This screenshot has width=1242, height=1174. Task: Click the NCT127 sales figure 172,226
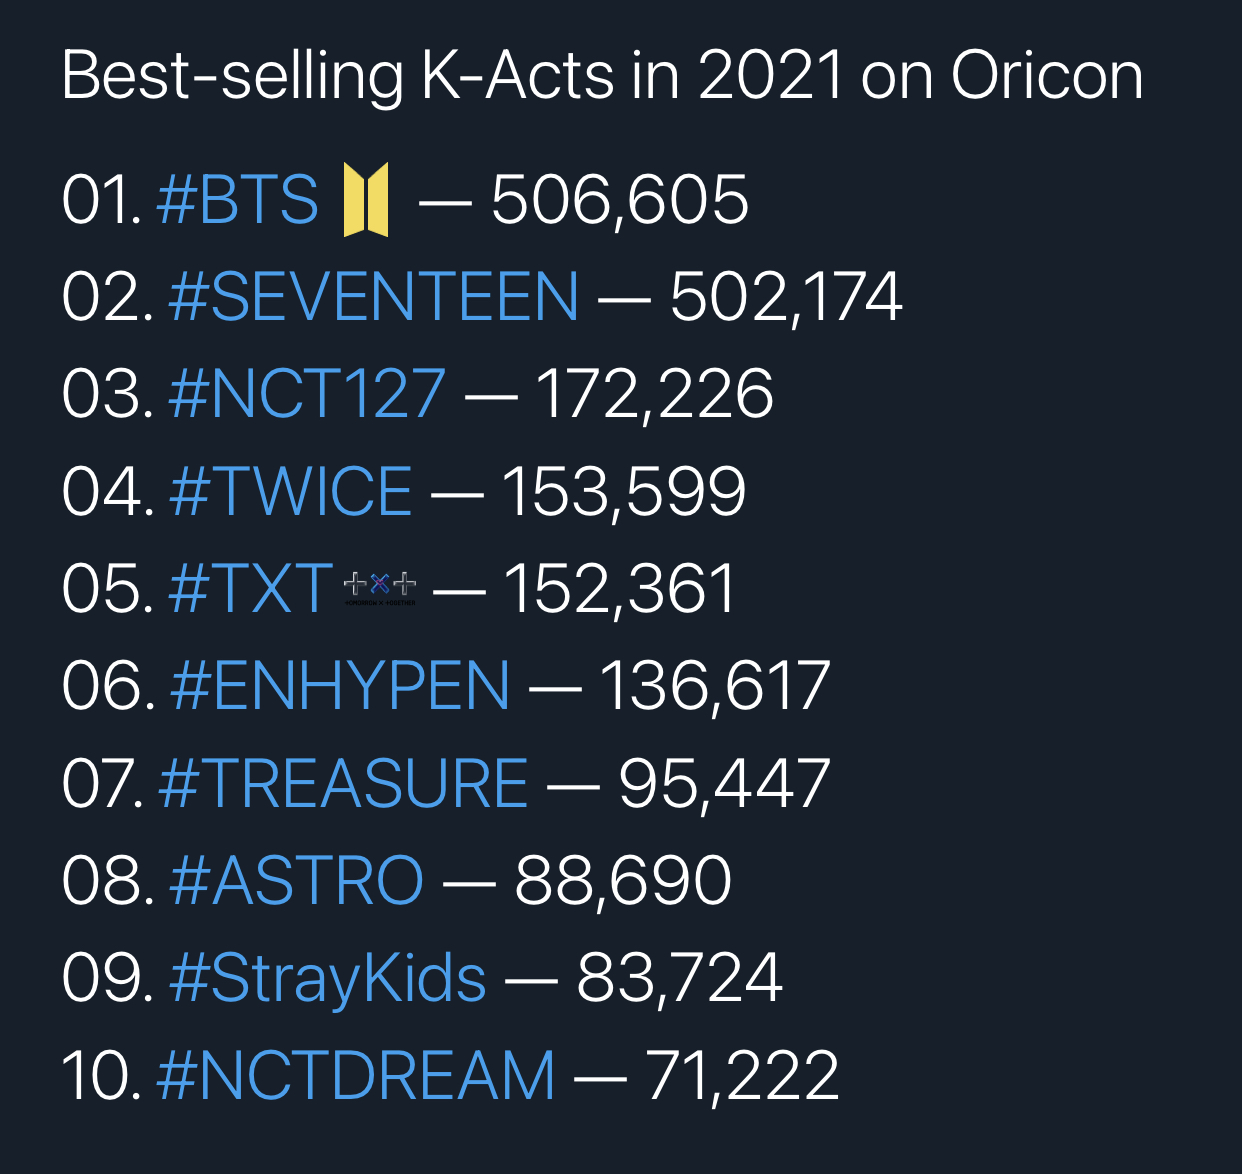point(655,394)
